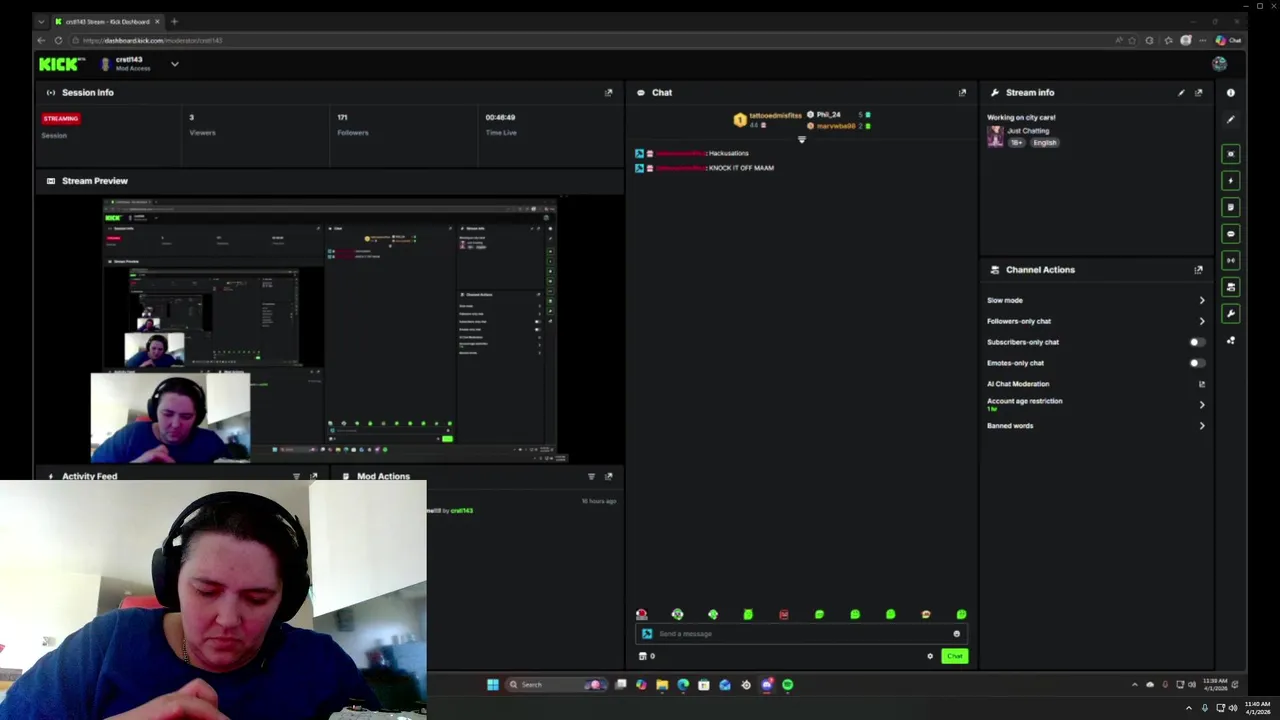The image size is (1280, 720).
Task: Click the stream preview video
Action: click(329, 329)
